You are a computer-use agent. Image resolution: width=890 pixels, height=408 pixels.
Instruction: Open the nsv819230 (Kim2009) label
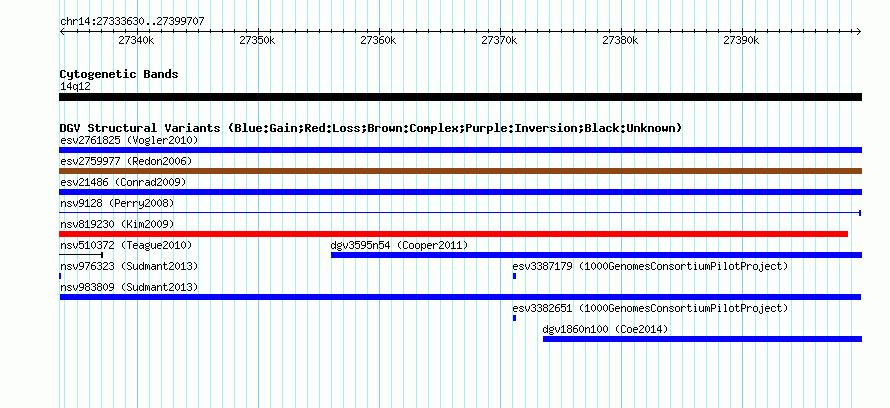tap(117, 224)
